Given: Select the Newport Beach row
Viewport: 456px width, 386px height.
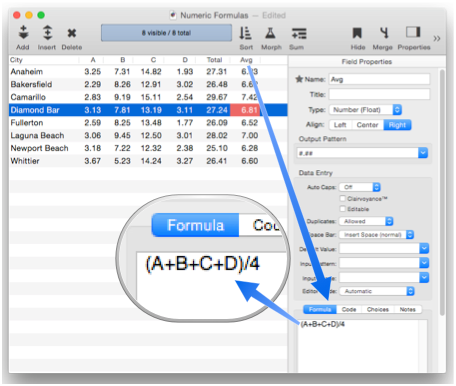Looking at the screenshot, I should (x=148, y=148).
